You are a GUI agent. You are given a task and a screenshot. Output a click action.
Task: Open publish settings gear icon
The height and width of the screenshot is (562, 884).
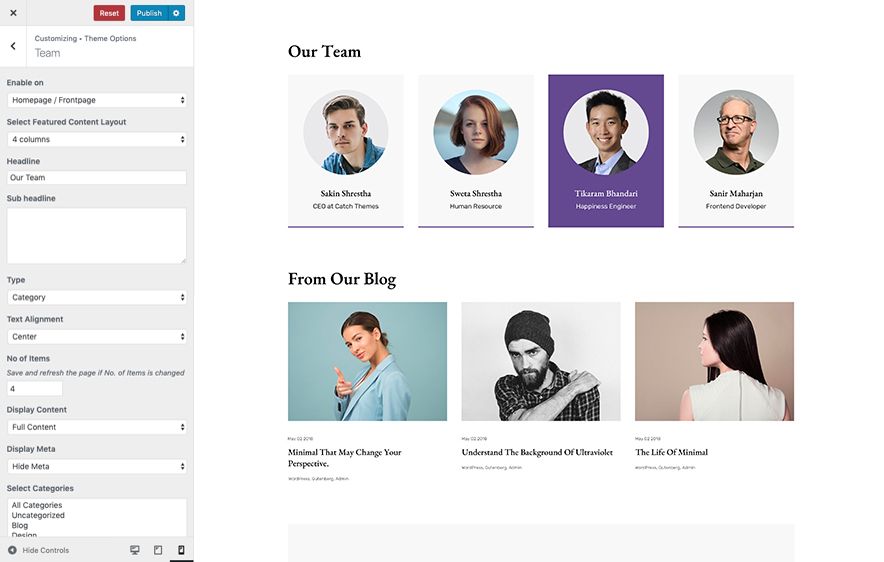[177, 13]
